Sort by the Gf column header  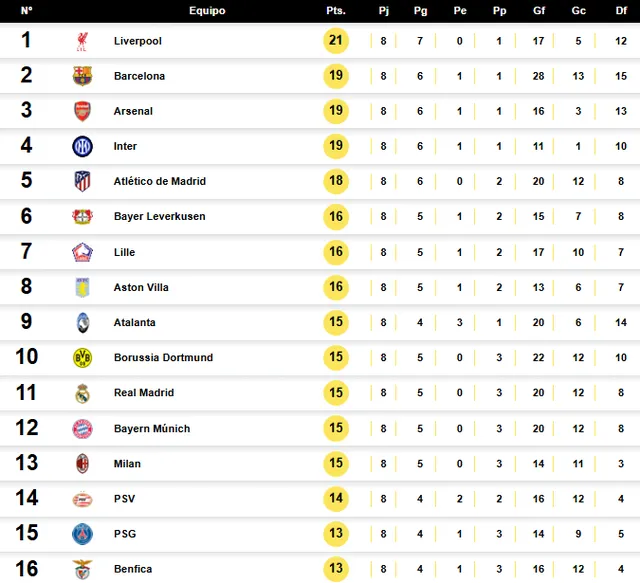(539, 11)
